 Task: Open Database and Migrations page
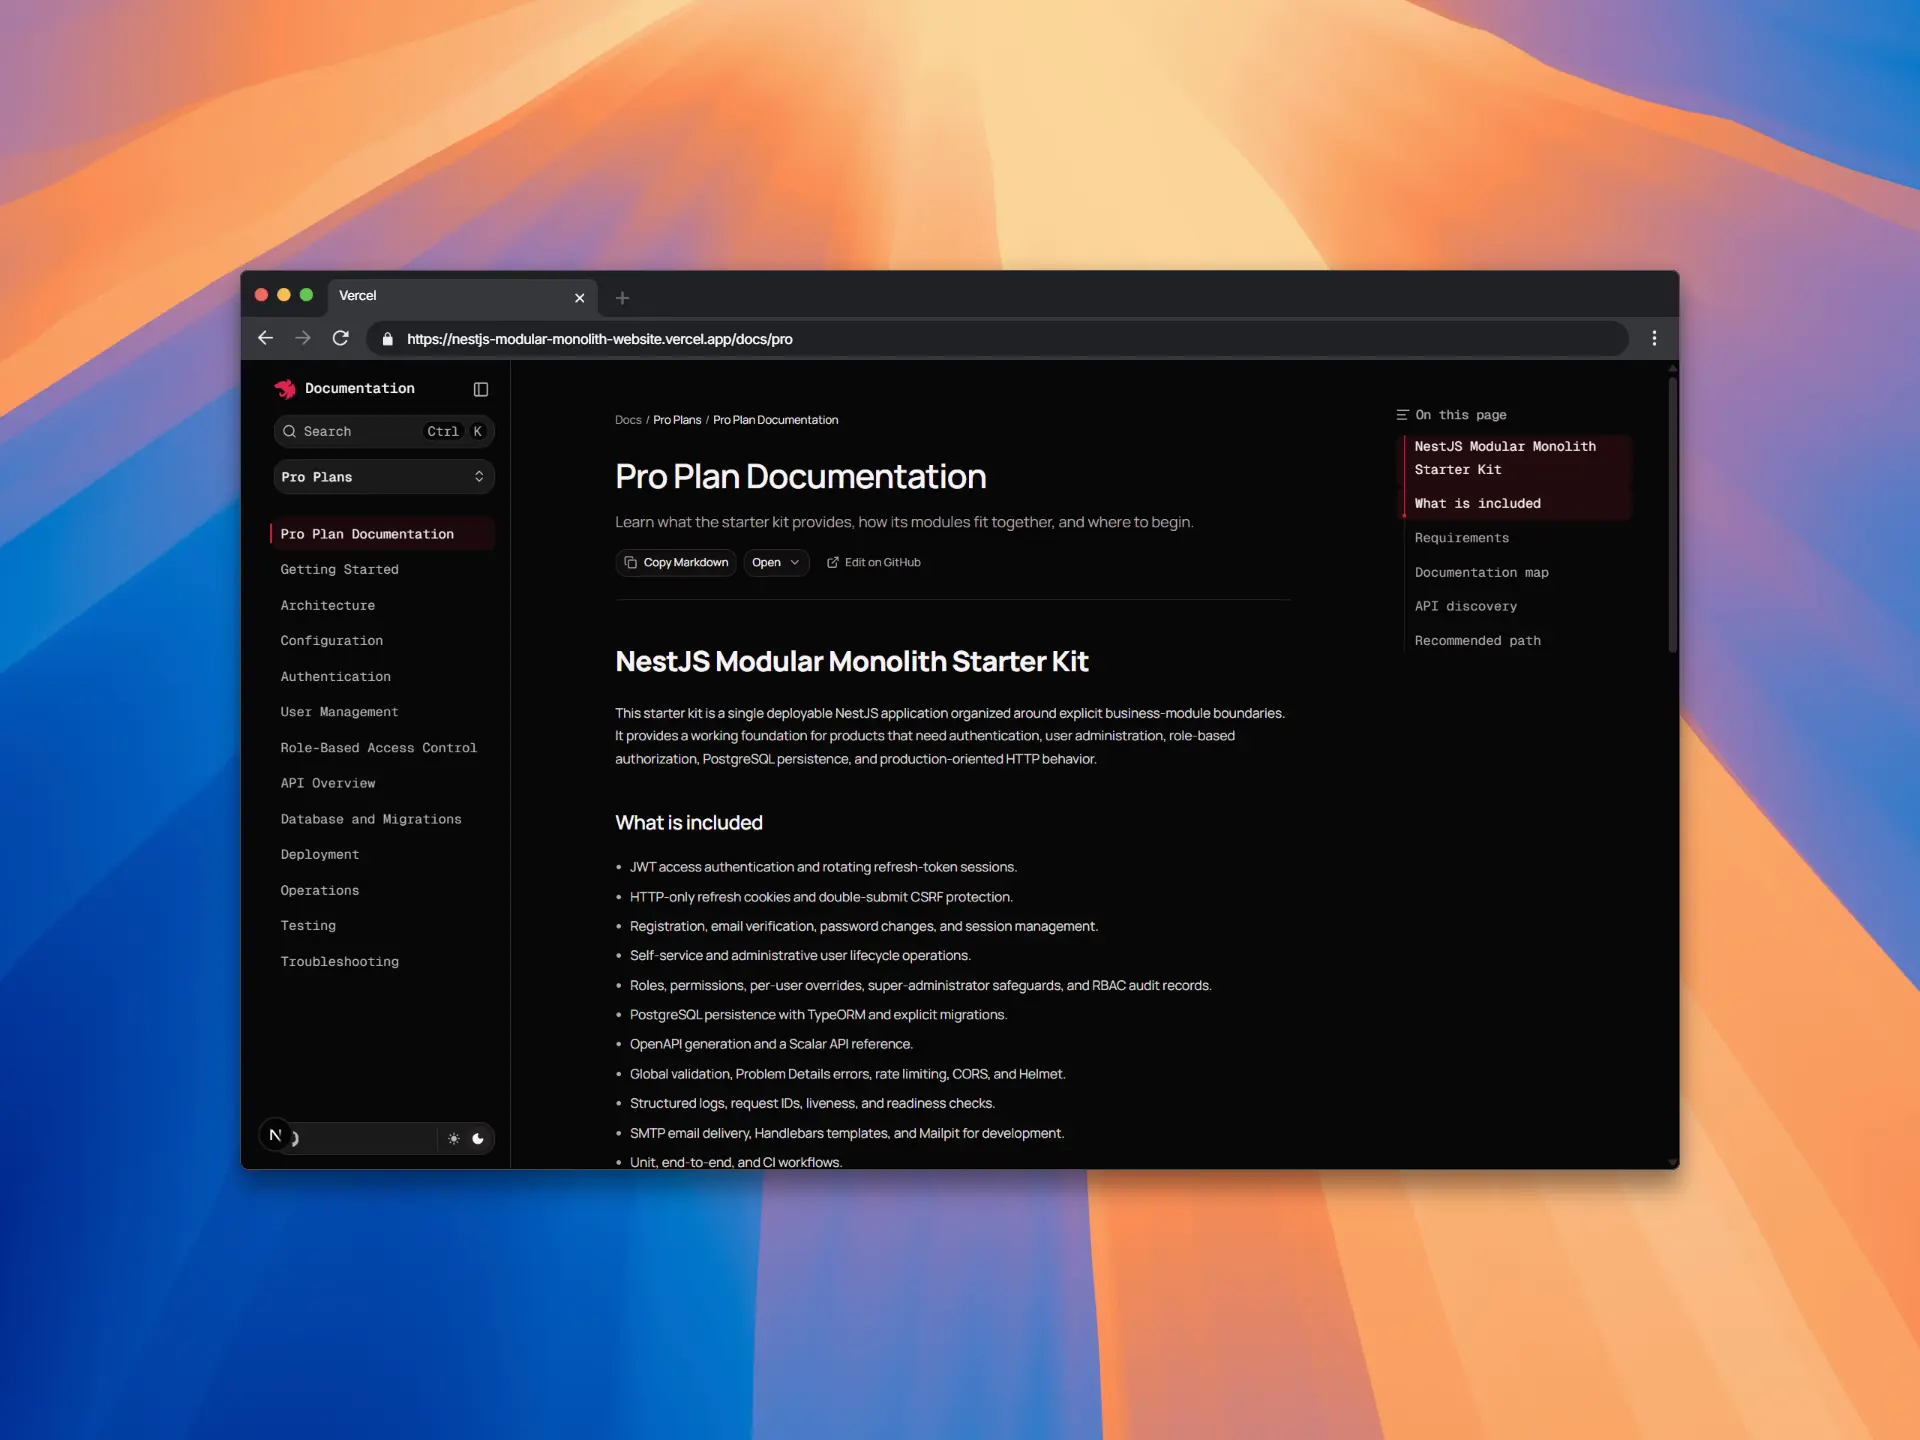pos(371,819)
